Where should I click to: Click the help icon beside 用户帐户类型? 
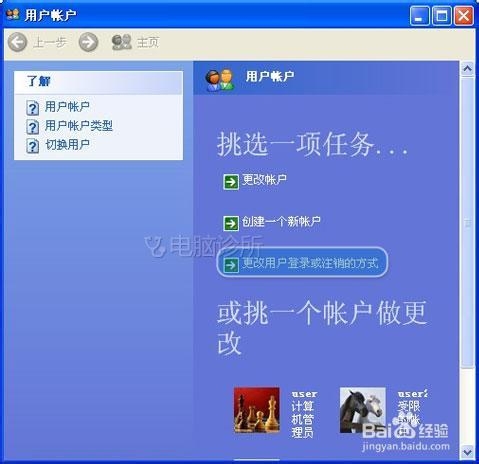point(33,127)
